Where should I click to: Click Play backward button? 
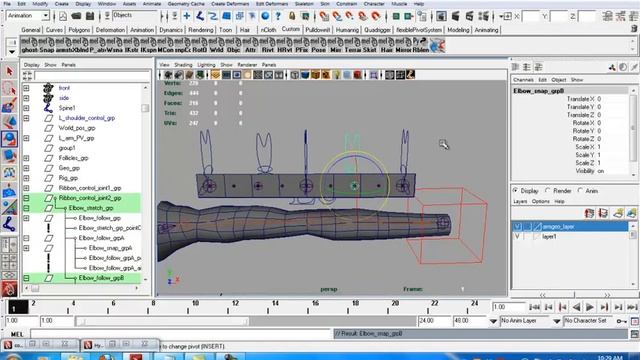coord(576,307)
